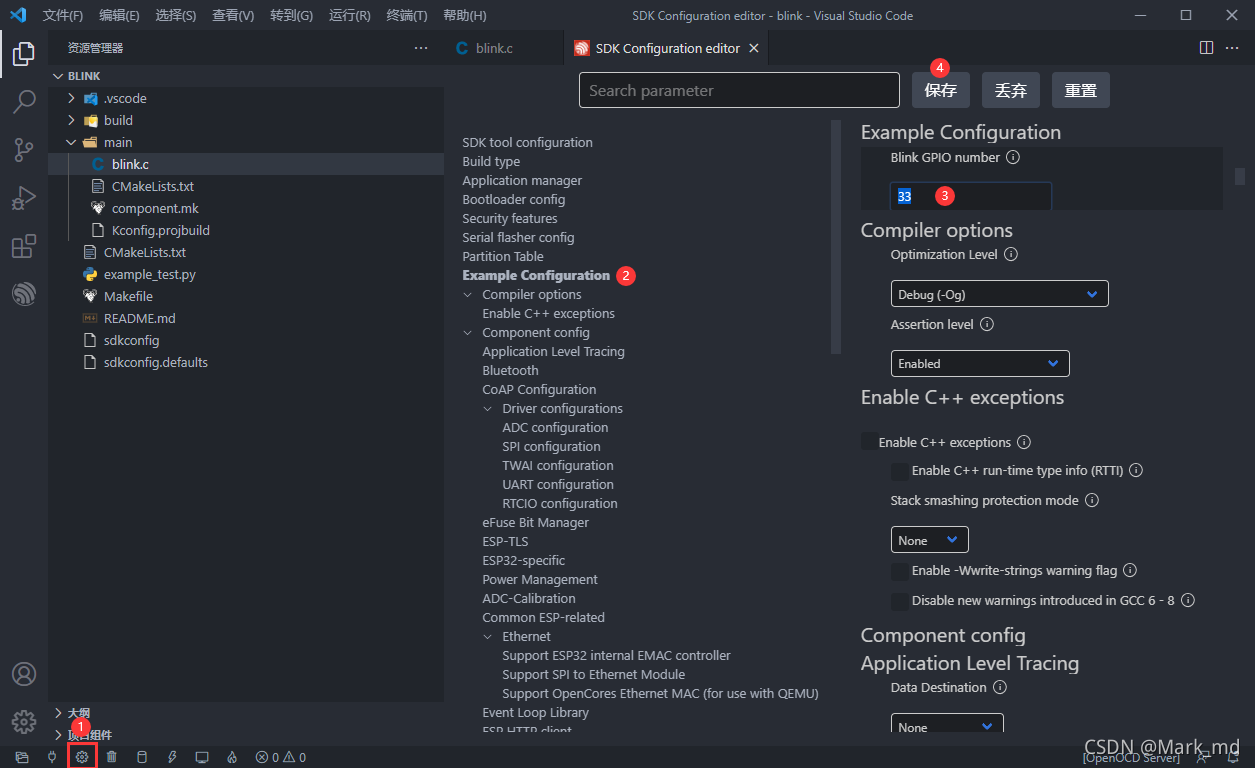Click the 丢弃 discard button
Viewport: 1255px width, 768px height.
click(1011, 90)
